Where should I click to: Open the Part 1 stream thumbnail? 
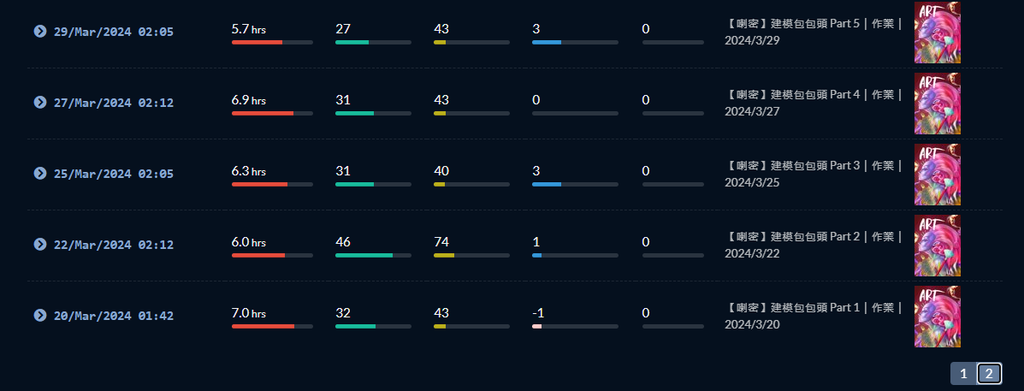tap(937, 317)
